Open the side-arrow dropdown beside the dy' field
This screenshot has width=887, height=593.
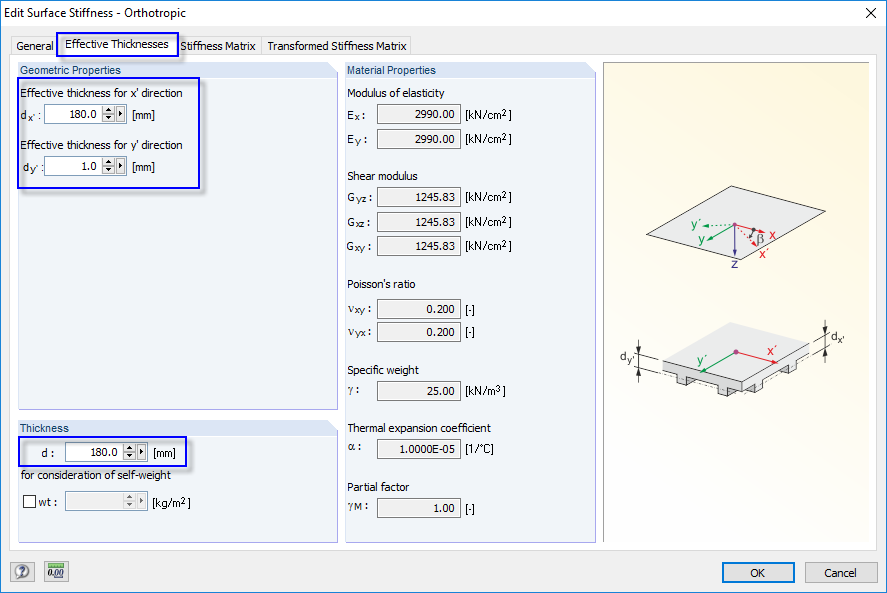coord(120,166)
